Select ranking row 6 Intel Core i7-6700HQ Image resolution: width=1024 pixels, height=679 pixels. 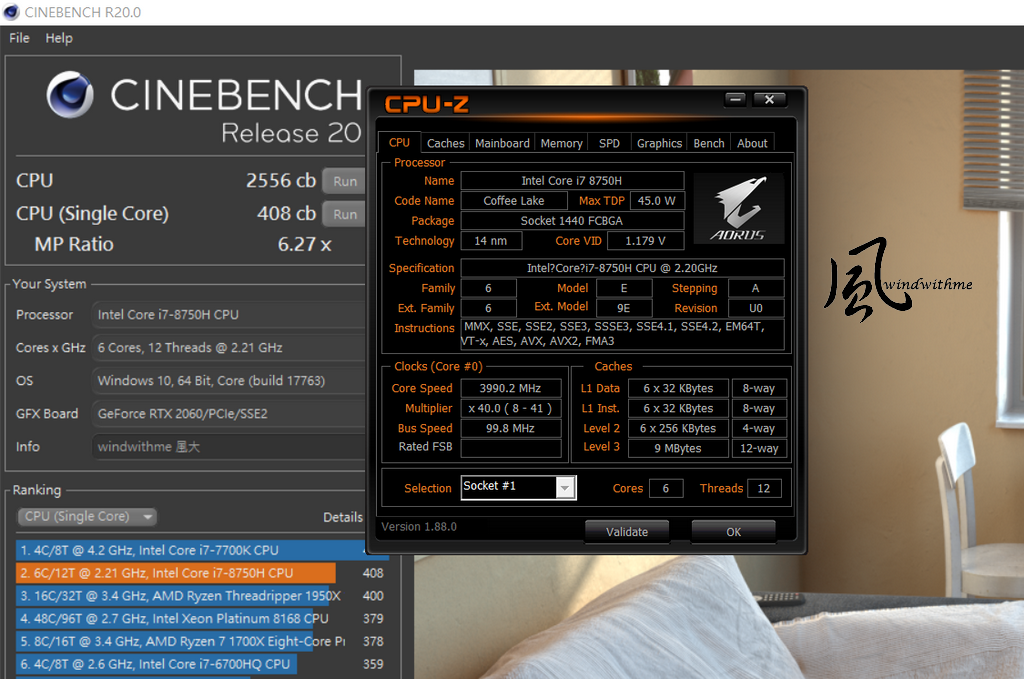coord(201,664)
